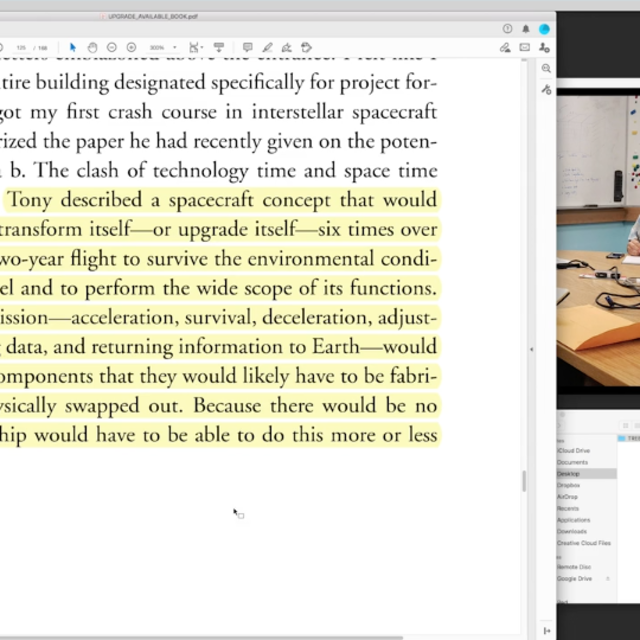This screenshot has width=640, height=640.
Task: Open the notifications bell
Action: 525,29
